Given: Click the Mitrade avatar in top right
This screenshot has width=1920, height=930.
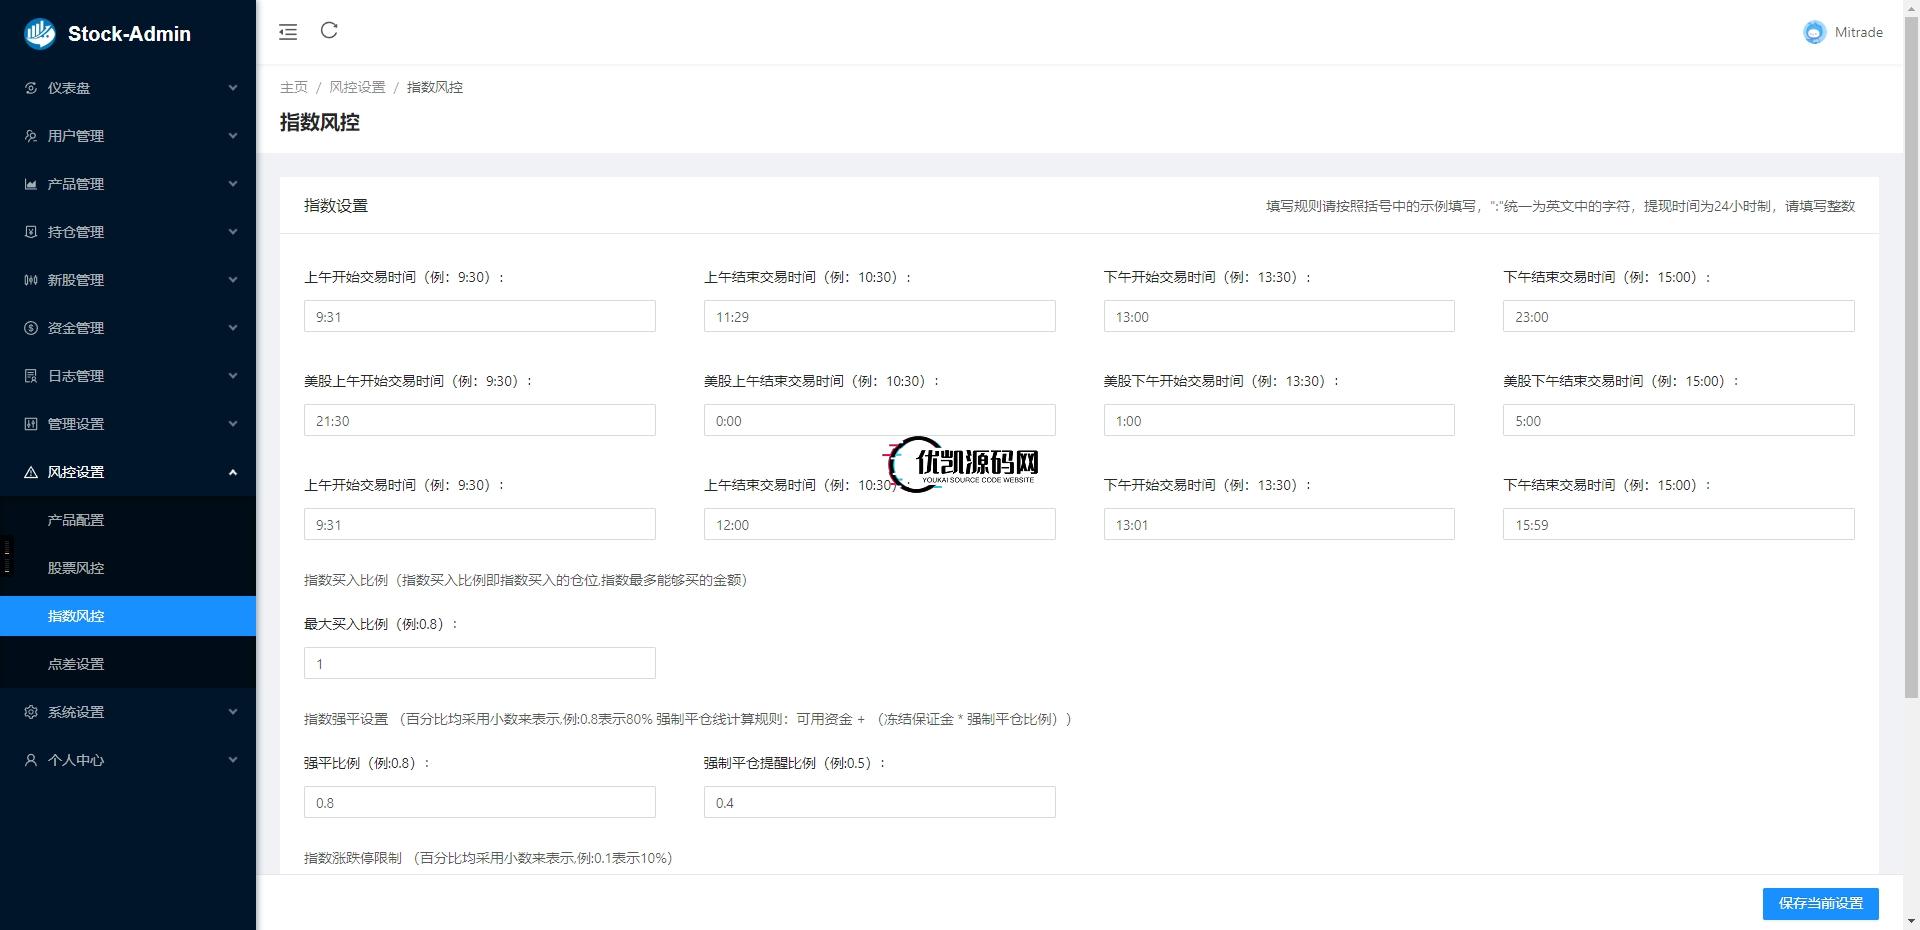Looking at the screenshot, I should coord(1814,32).
